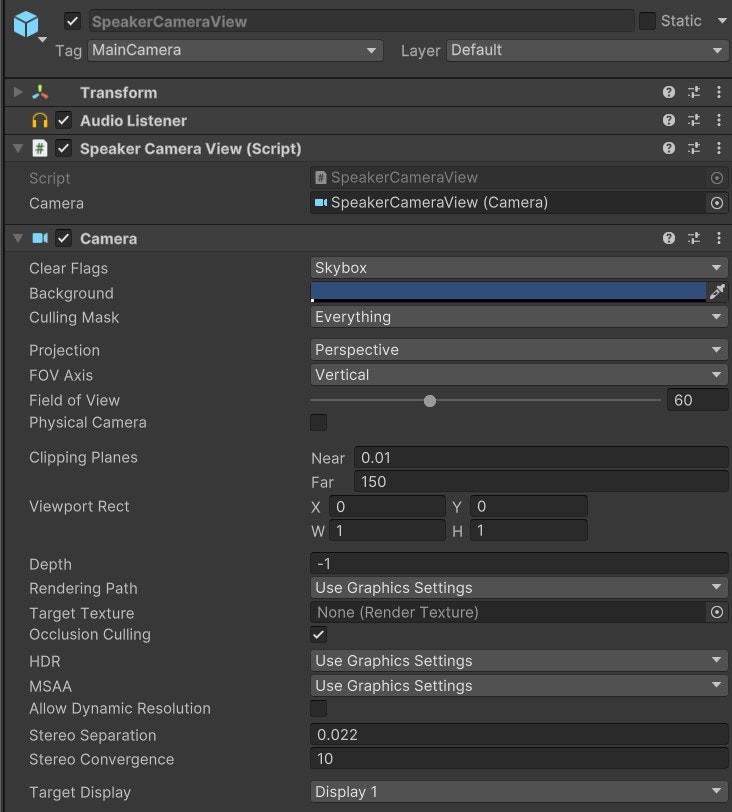
Task: Click the Viewport Rect X field
Action: tap(387, 506)
